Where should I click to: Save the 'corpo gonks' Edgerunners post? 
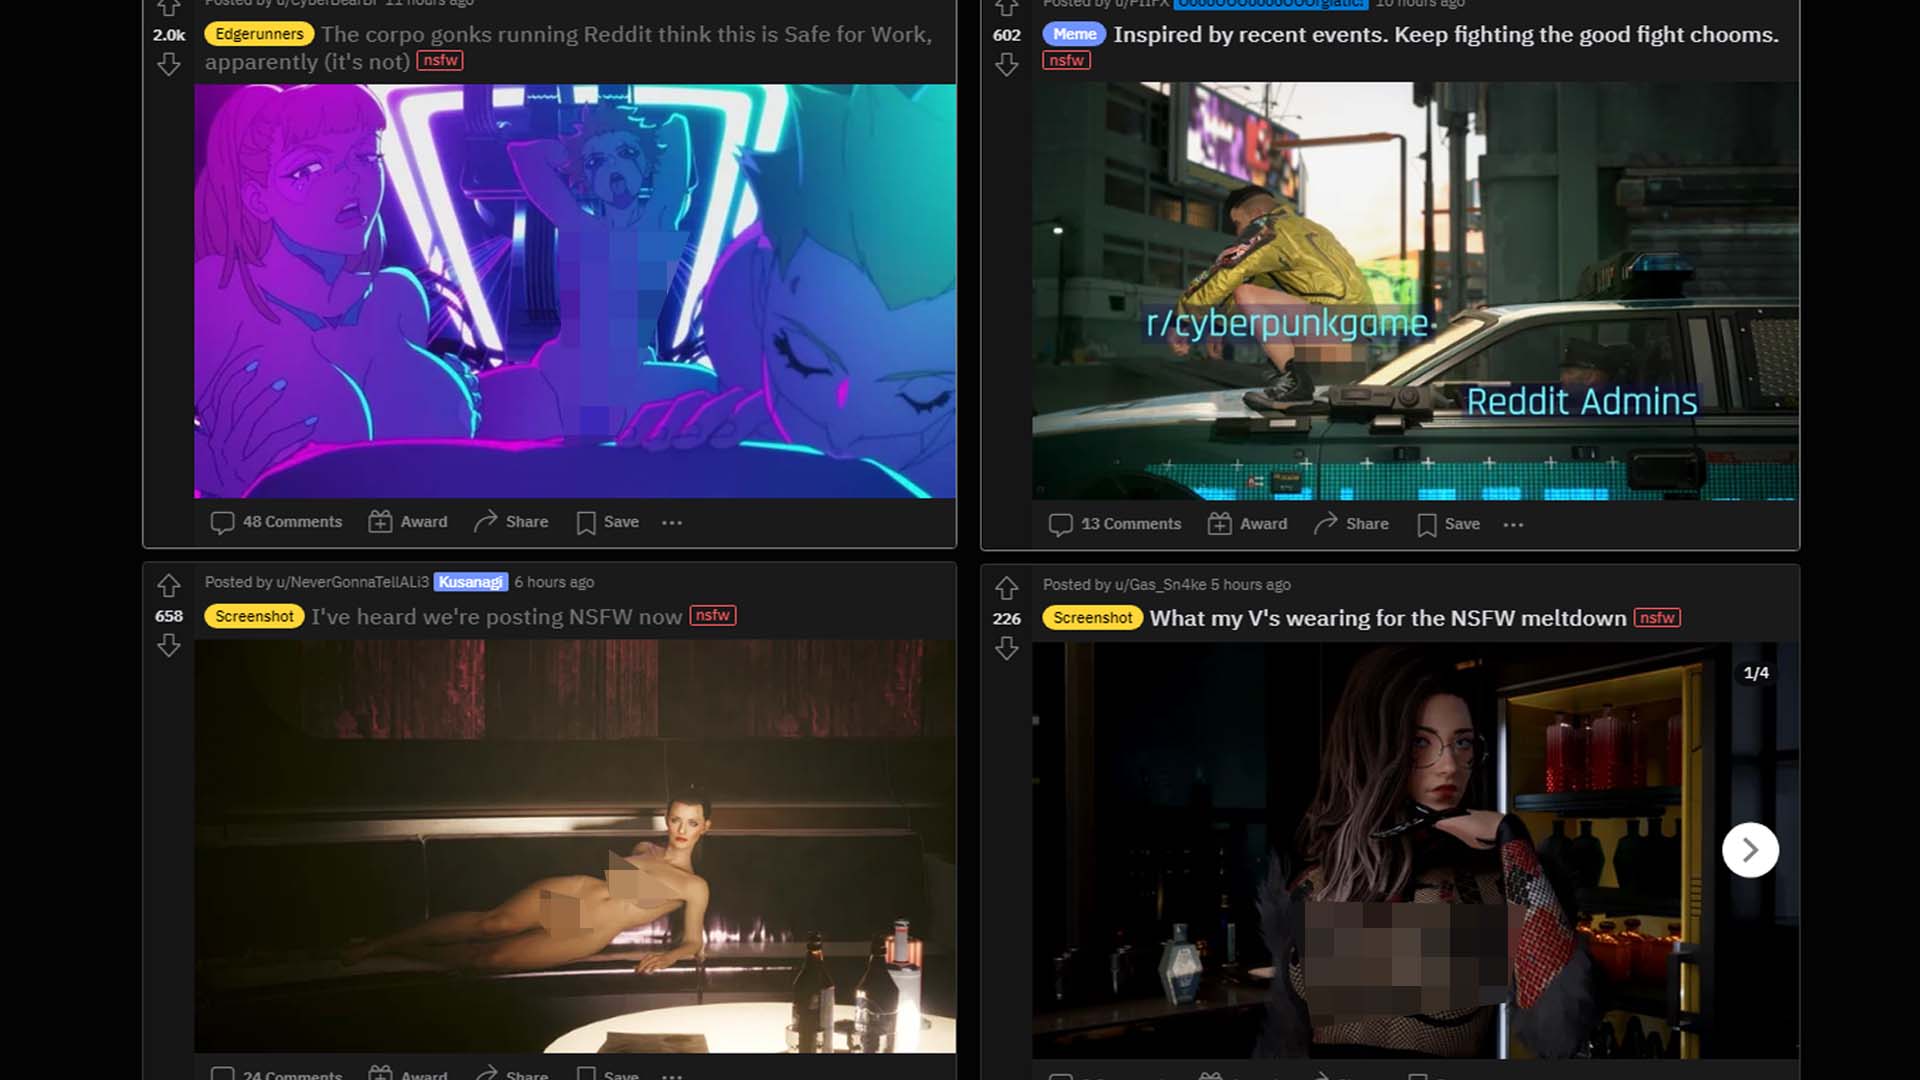pyautogui.click(x=606, y=521)
